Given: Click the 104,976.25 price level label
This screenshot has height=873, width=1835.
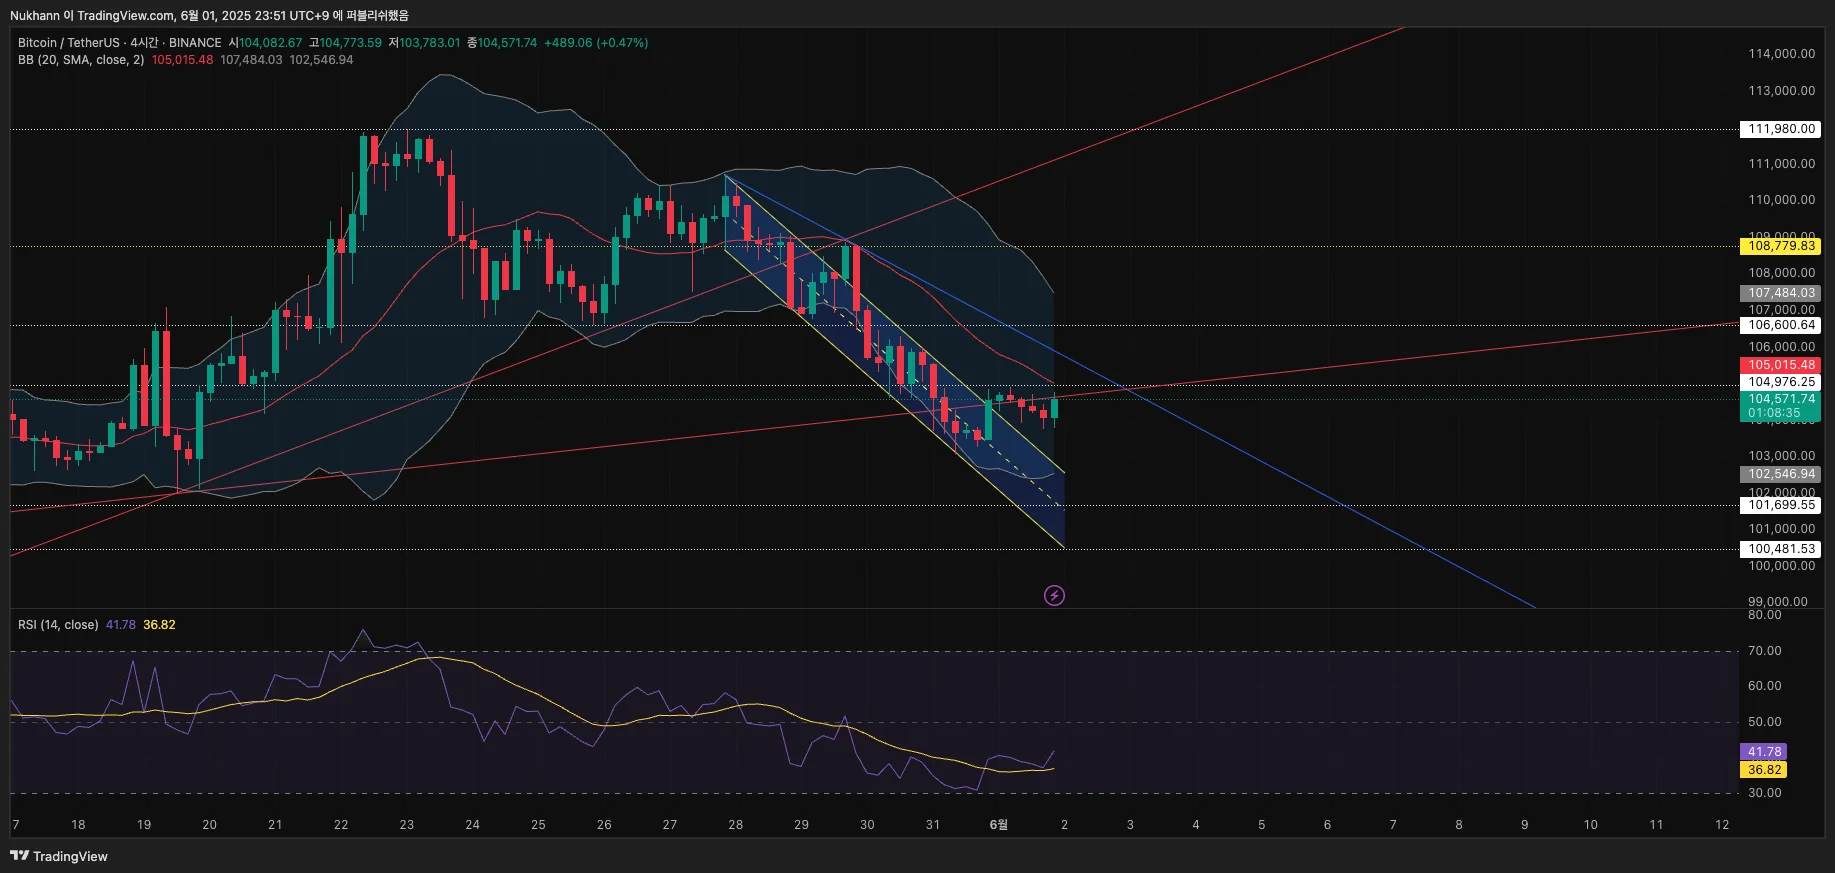Looking at the screenshot, I should point(1780,382).
